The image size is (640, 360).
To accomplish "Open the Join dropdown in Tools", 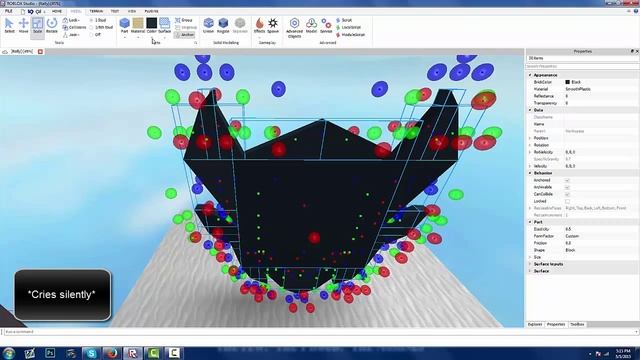I will [71, 35].
